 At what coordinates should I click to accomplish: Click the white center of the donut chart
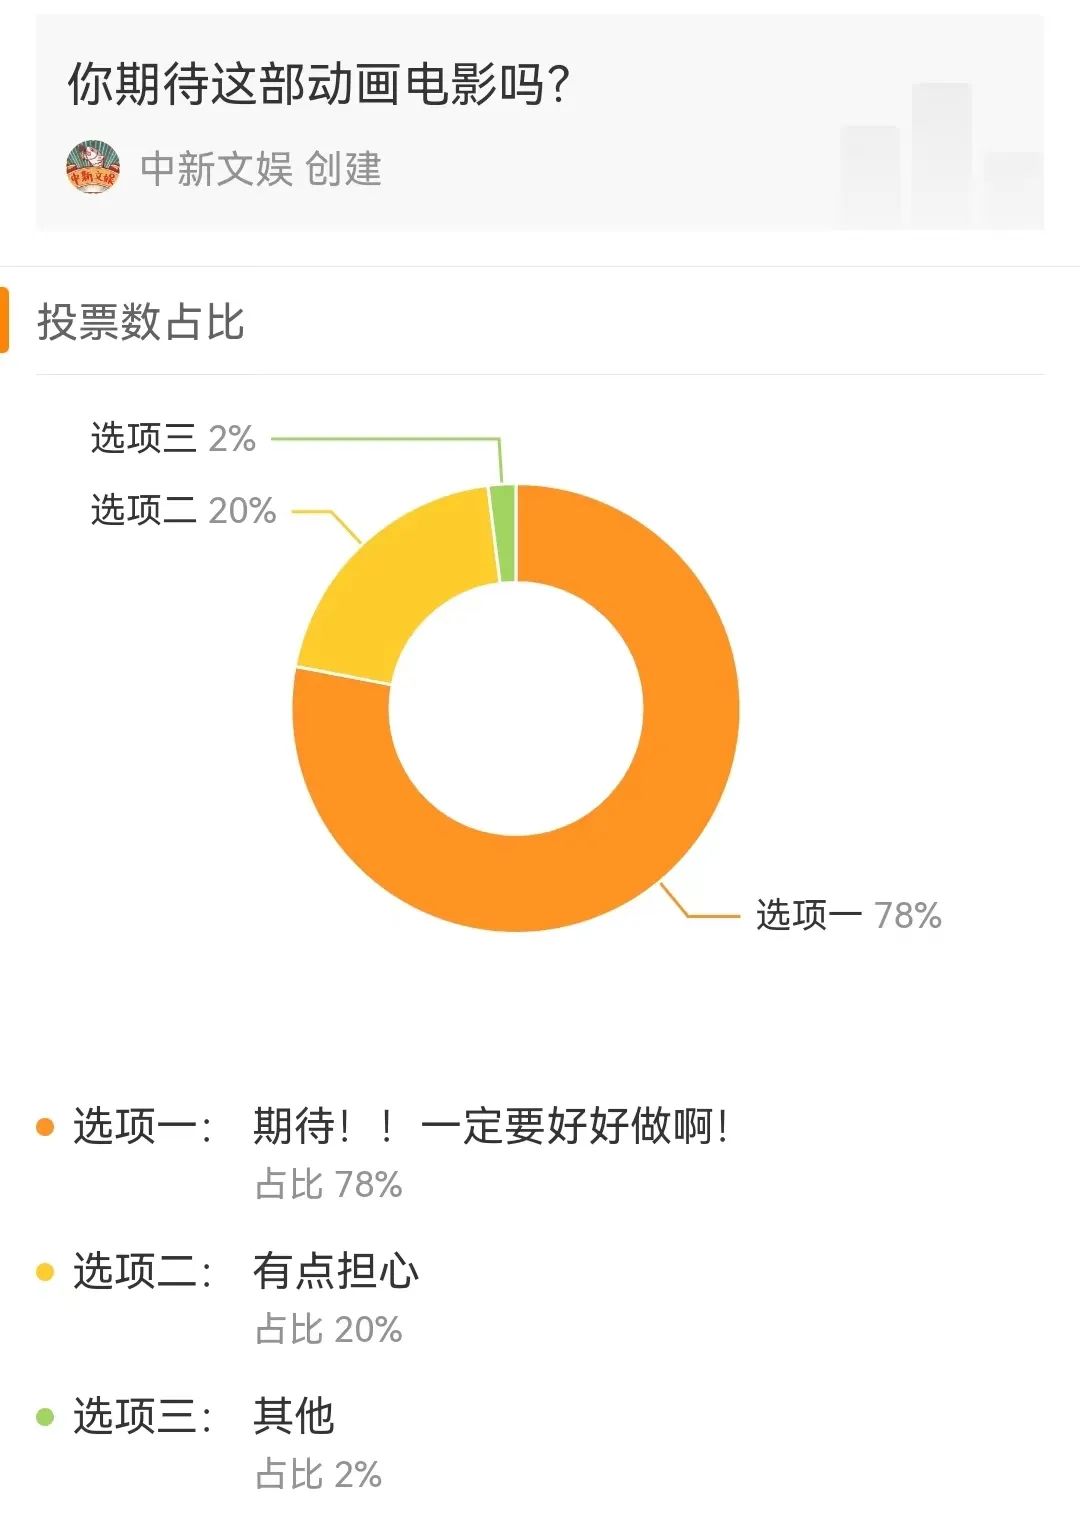516,708
